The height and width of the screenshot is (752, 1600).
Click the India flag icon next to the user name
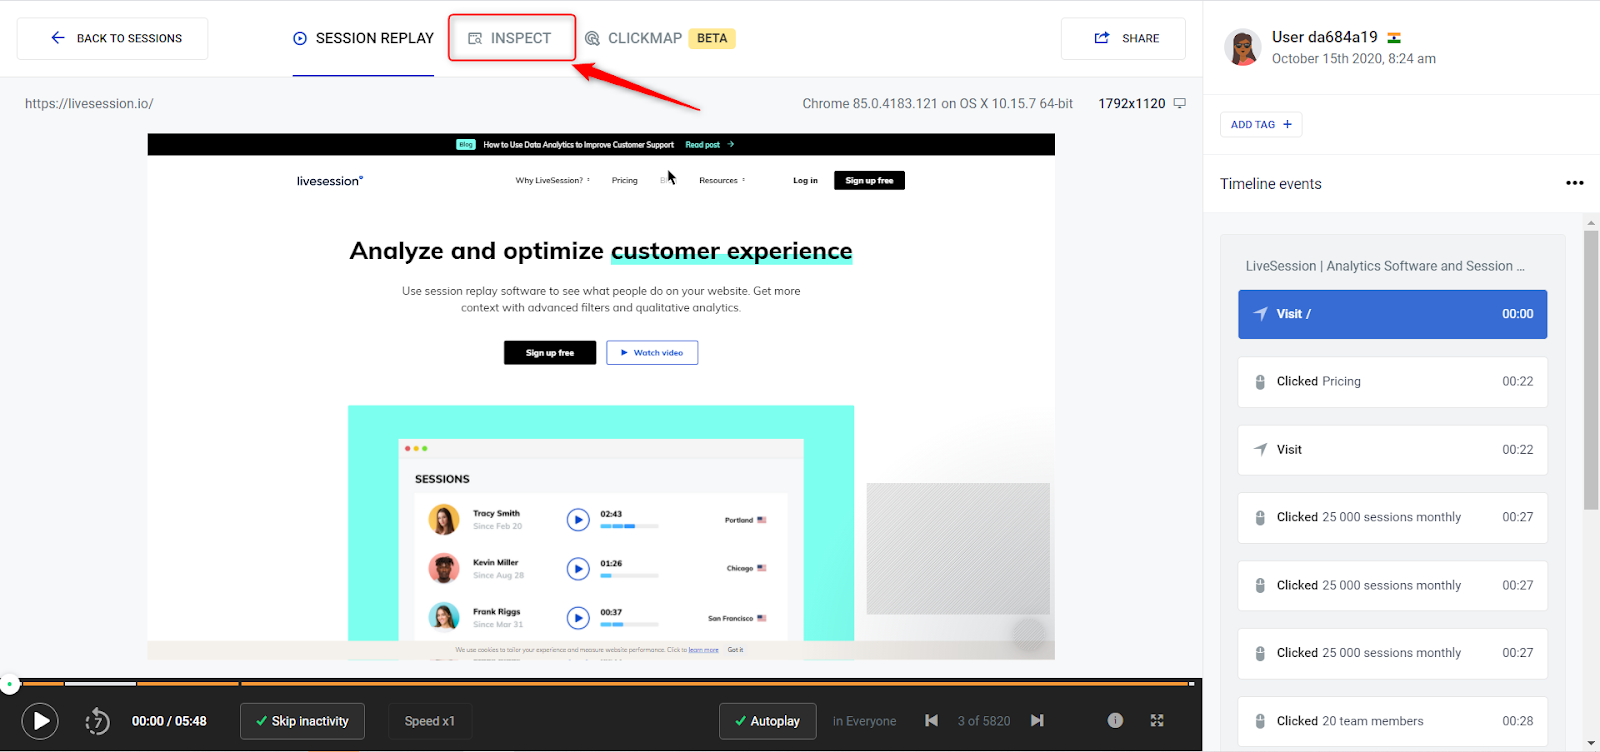[x=1394, y=37]
